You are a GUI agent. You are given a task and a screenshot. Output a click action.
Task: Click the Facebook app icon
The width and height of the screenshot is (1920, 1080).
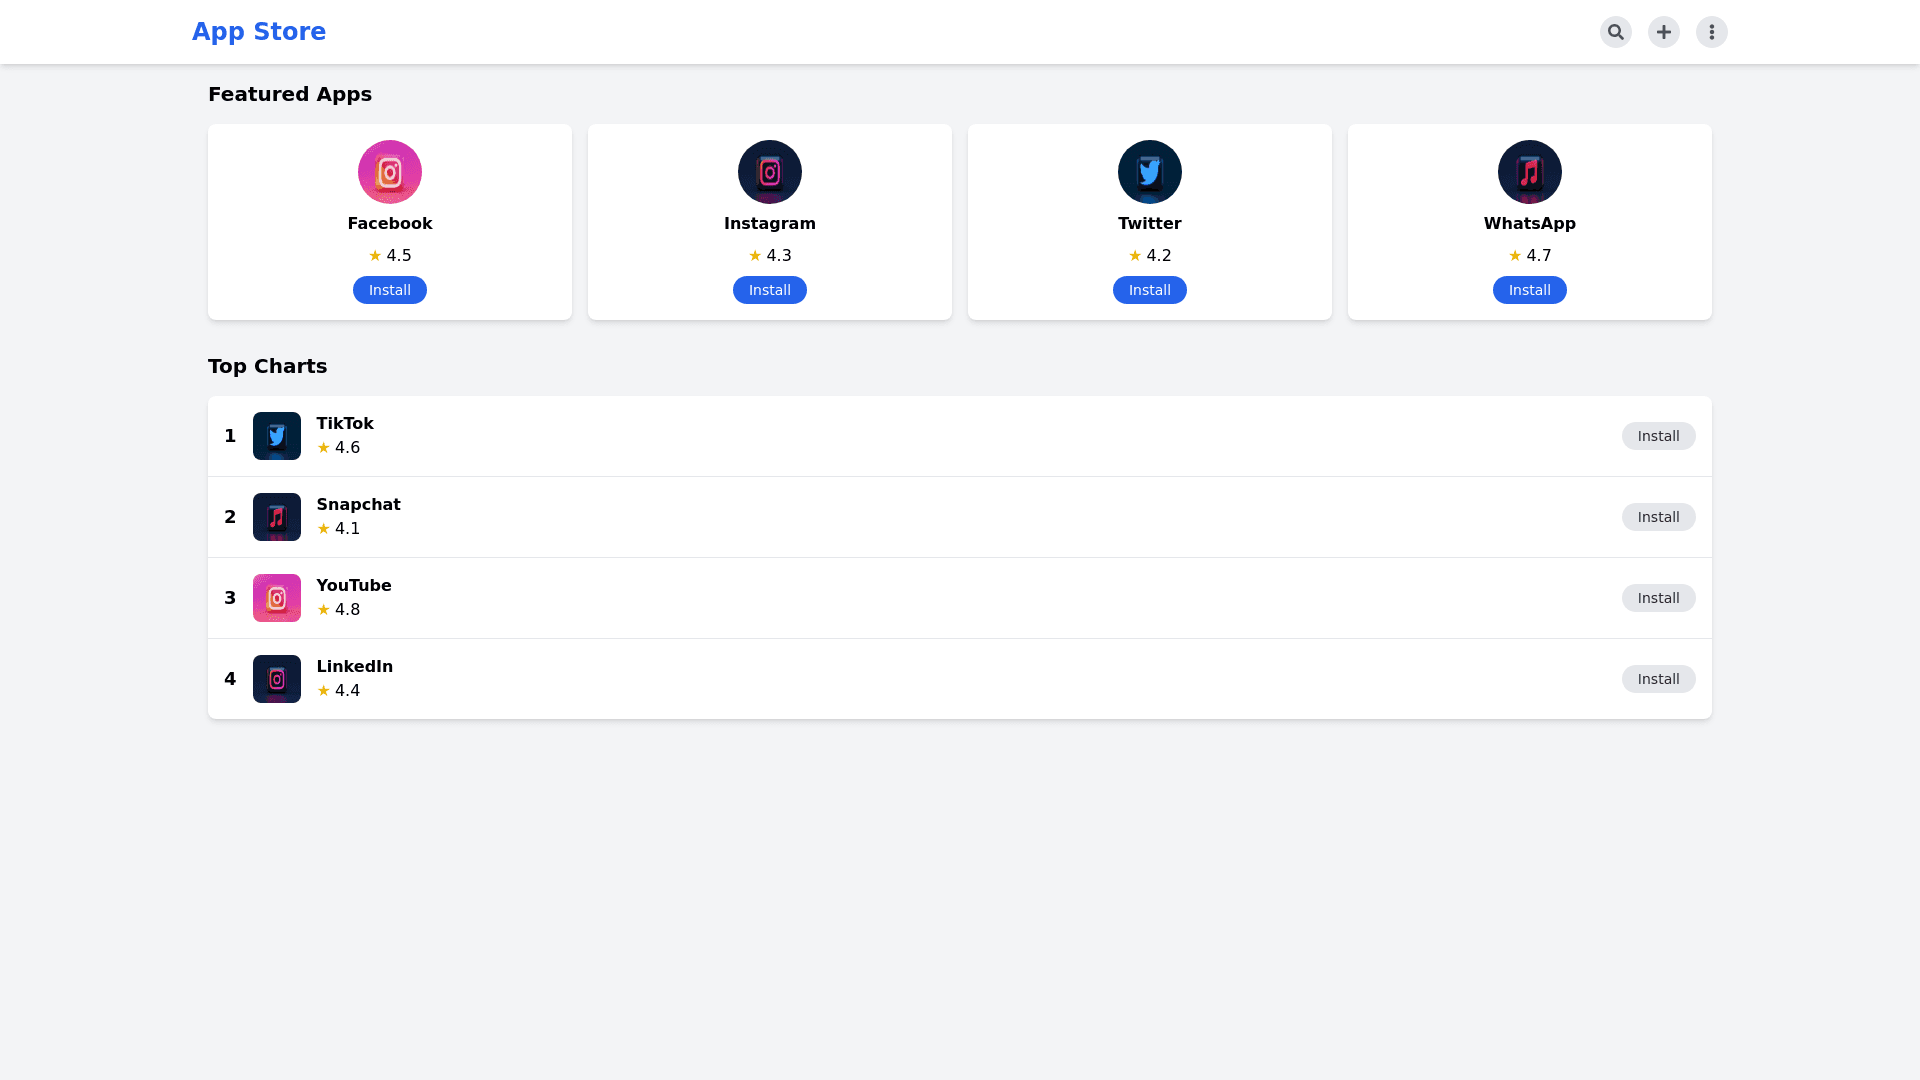[390, 172]
